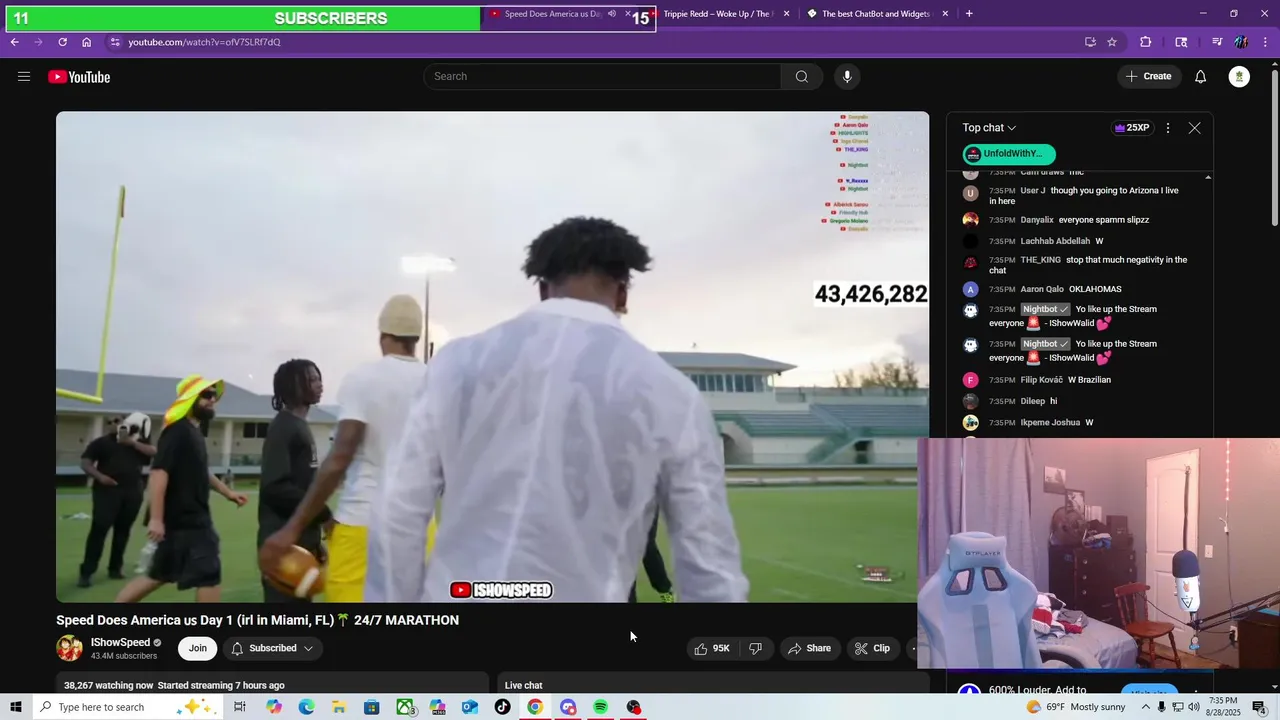The image size is (1280, 720).
Task: Open the browser extensions puzzle icon
Action: click(x=1146, y=42)
